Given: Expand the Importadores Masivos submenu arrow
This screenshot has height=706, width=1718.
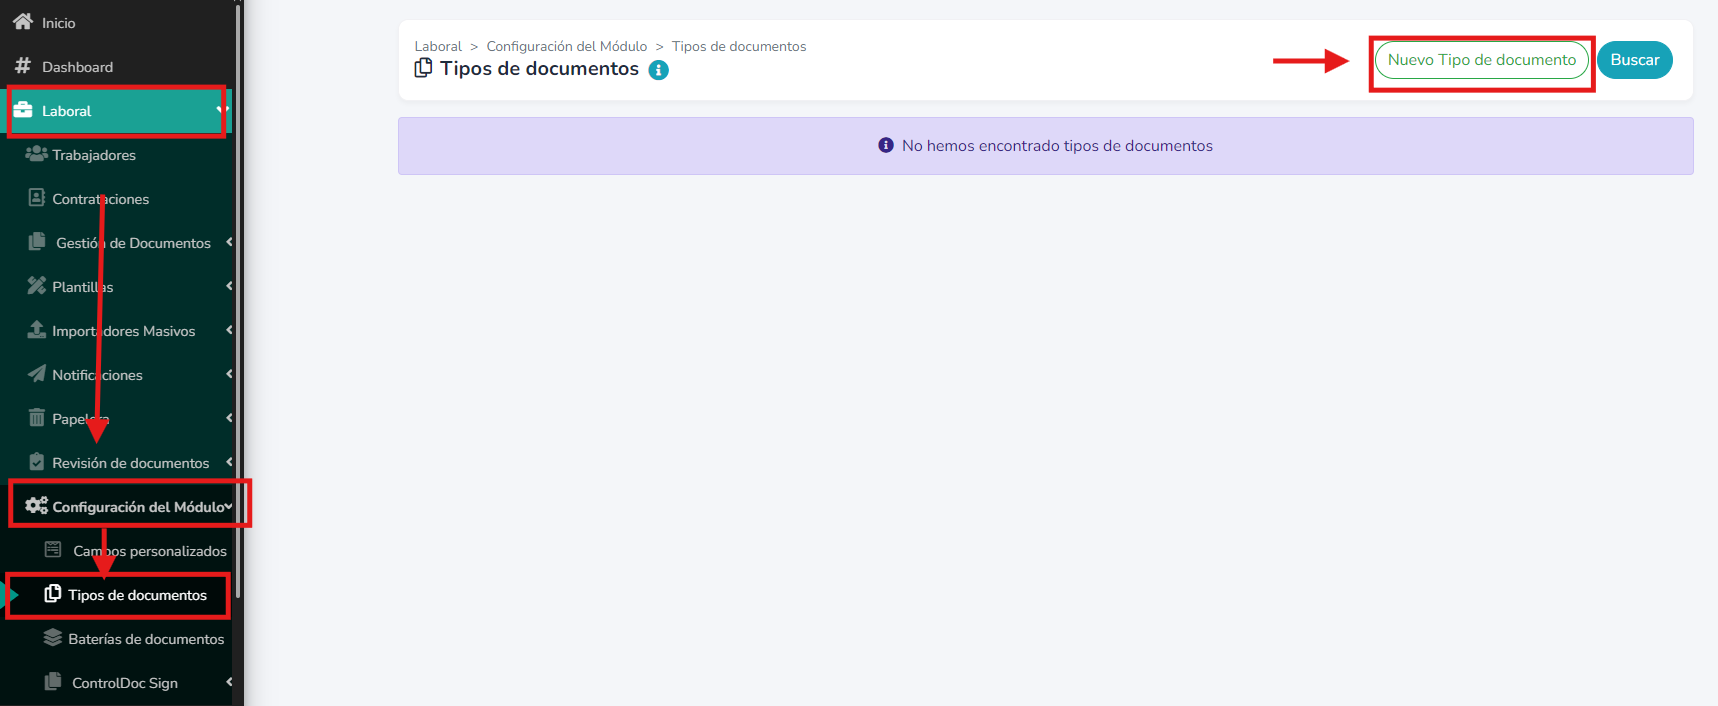Looking at the screenshot, I should [x=229, y=330].
